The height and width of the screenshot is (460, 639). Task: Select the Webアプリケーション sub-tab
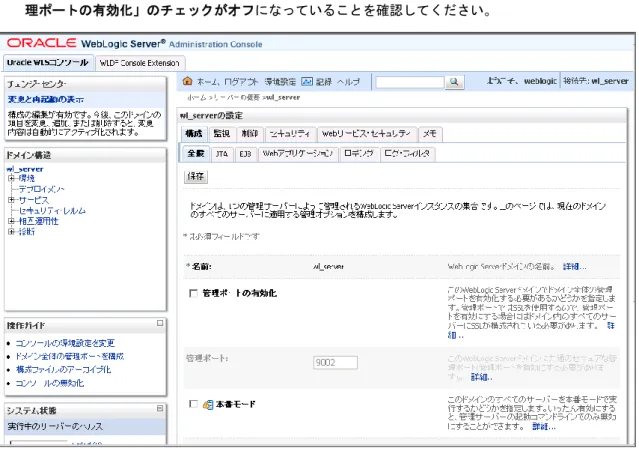click(x=298, y=154)
